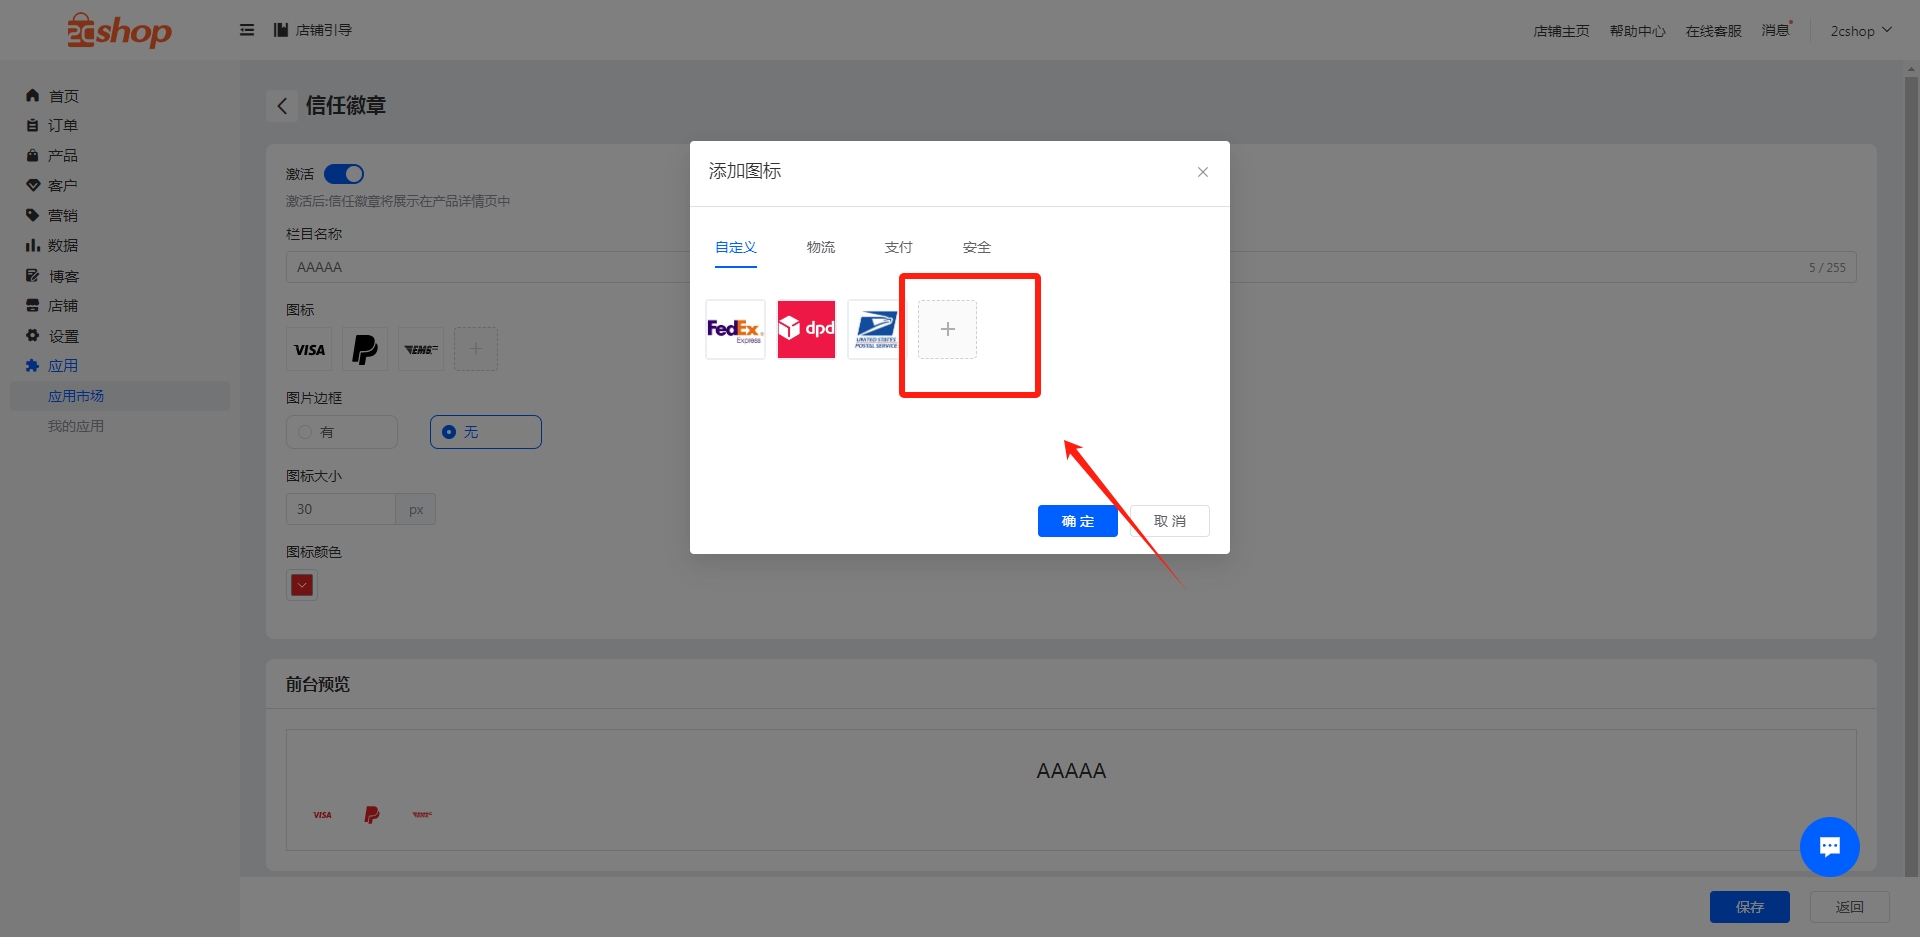Click the PayPal icon in 前台预览
The height and width of the screenshot is (937, 1920).
372,815
